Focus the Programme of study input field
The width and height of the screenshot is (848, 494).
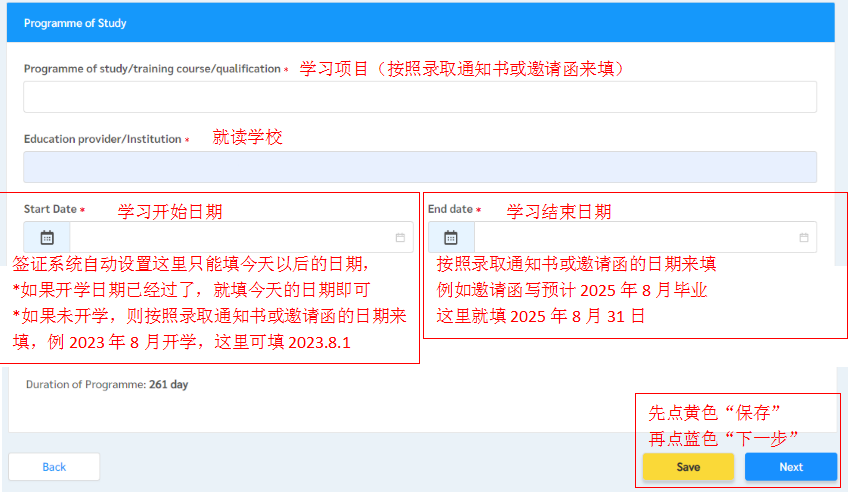(x=420, y=97)
